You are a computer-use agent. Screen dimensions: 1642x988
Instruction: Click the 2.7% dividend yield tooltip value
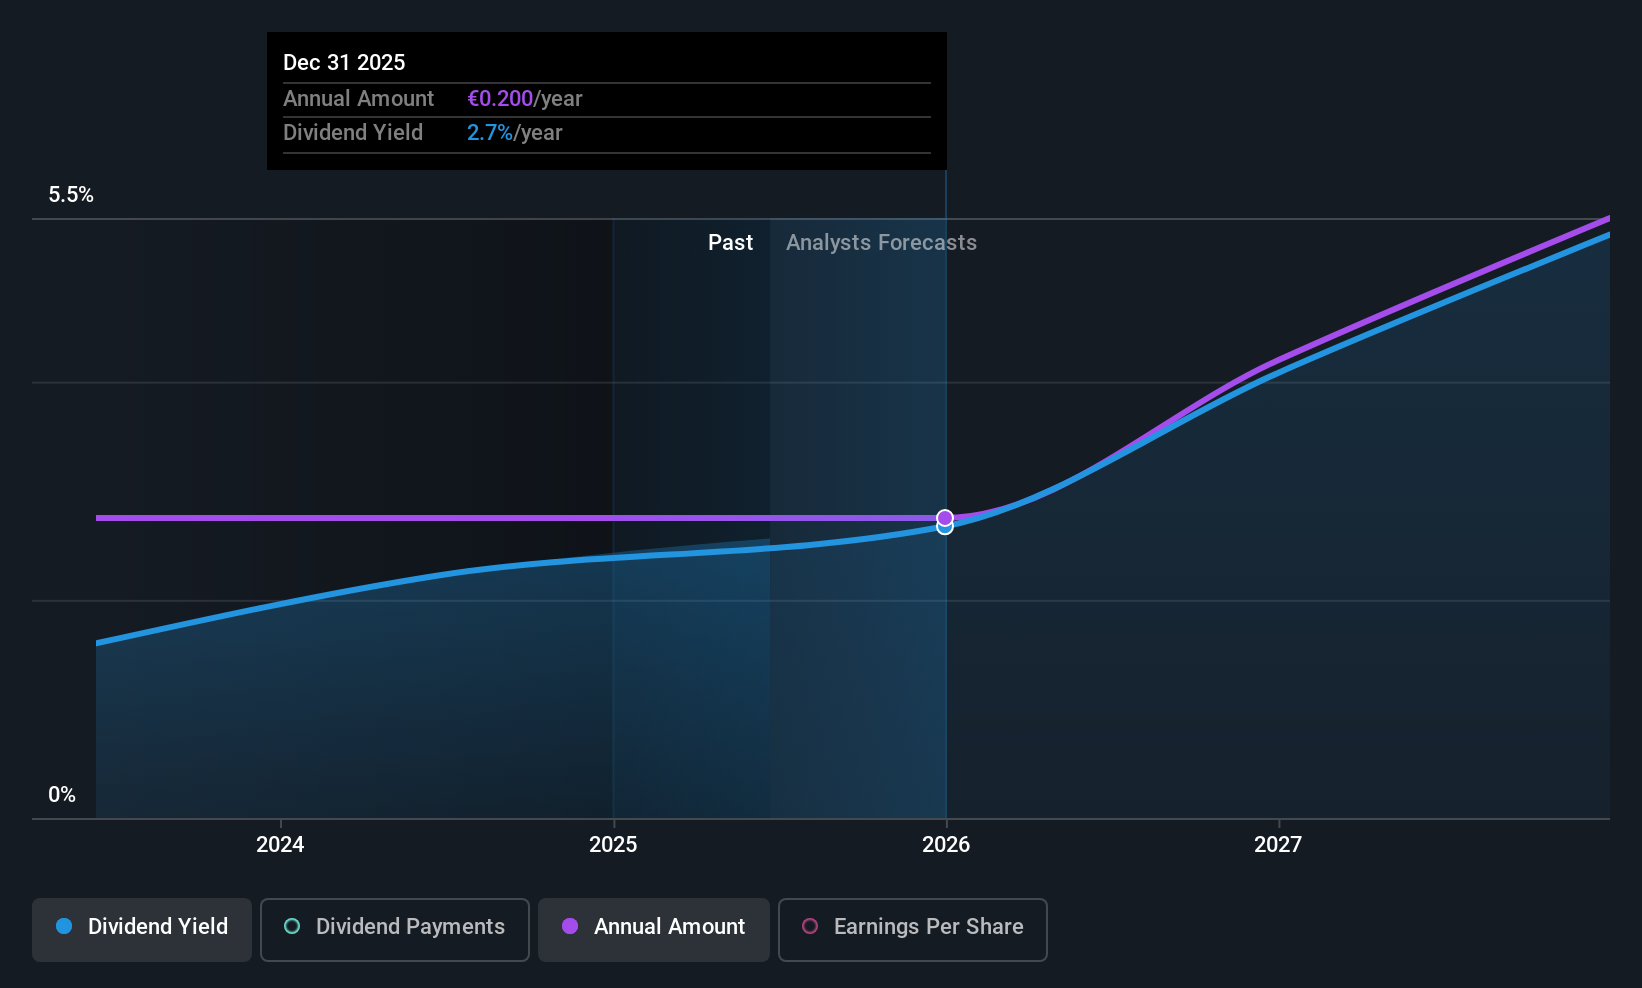tap(490, 133)
